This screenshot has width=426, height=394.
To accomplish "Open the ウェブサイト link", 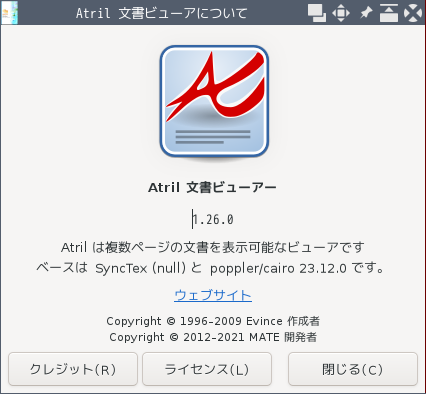I will pyautogui.click(x=213, y=295).
